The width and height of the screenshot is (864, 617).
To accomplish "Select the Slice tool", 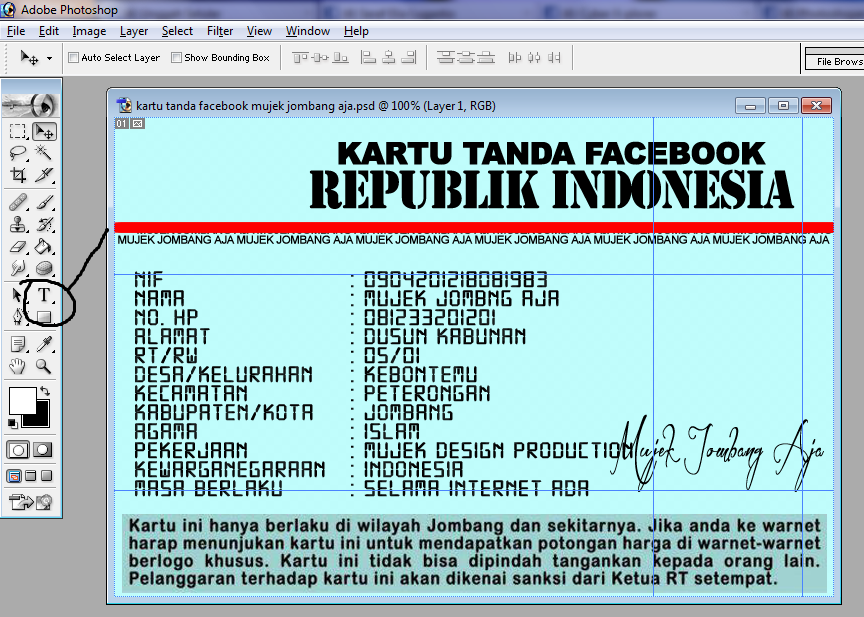I will click(x=44, y=175).
